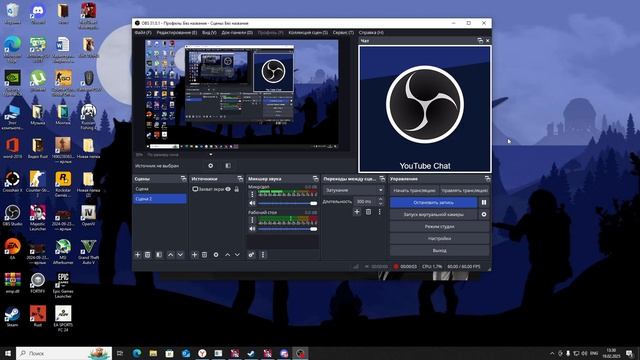This screenshot has width=640, height=360.
Task: Undock the Sources panel
Action: 240,179
